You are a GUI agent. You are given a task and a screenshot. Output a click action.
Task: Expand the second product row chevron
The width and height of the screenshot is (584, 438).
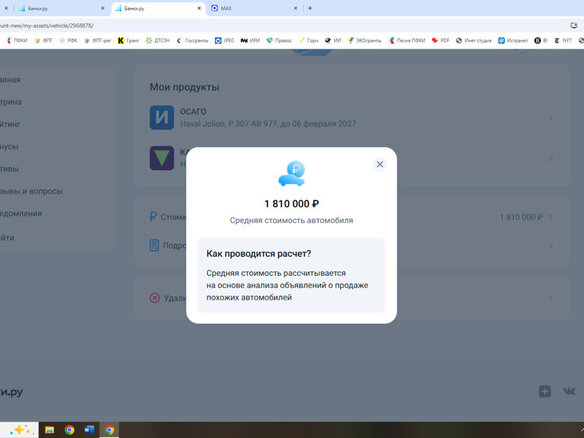click(551, 158)
